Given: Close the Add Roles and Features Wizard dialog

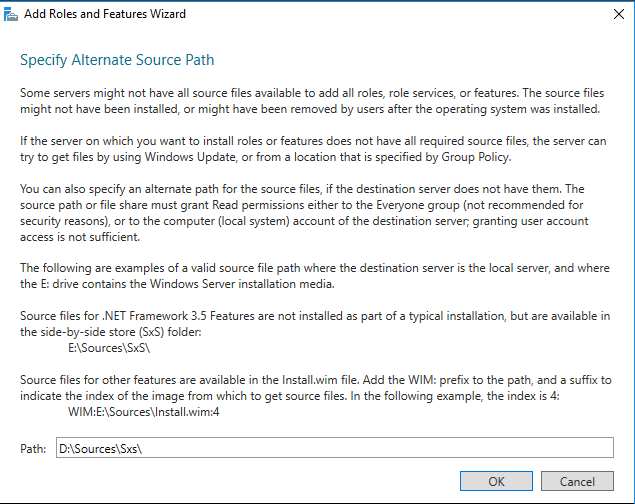Looking at the screenshot, I should (612, 14).
